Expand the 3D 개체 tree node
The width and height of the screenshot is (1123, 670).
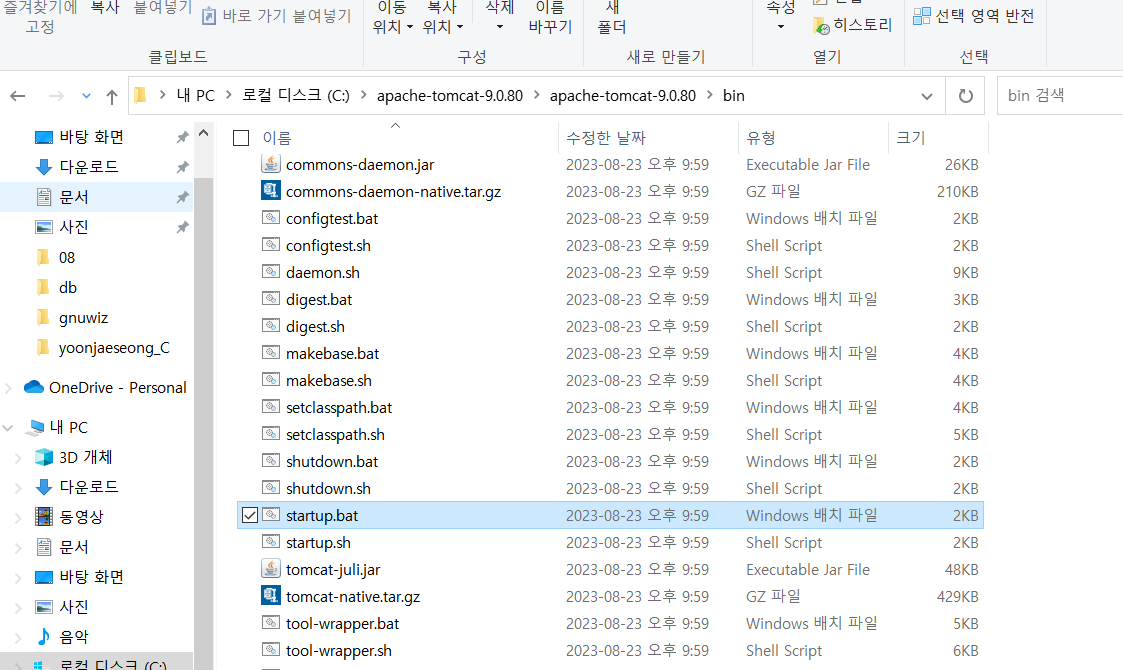[18, 457]
